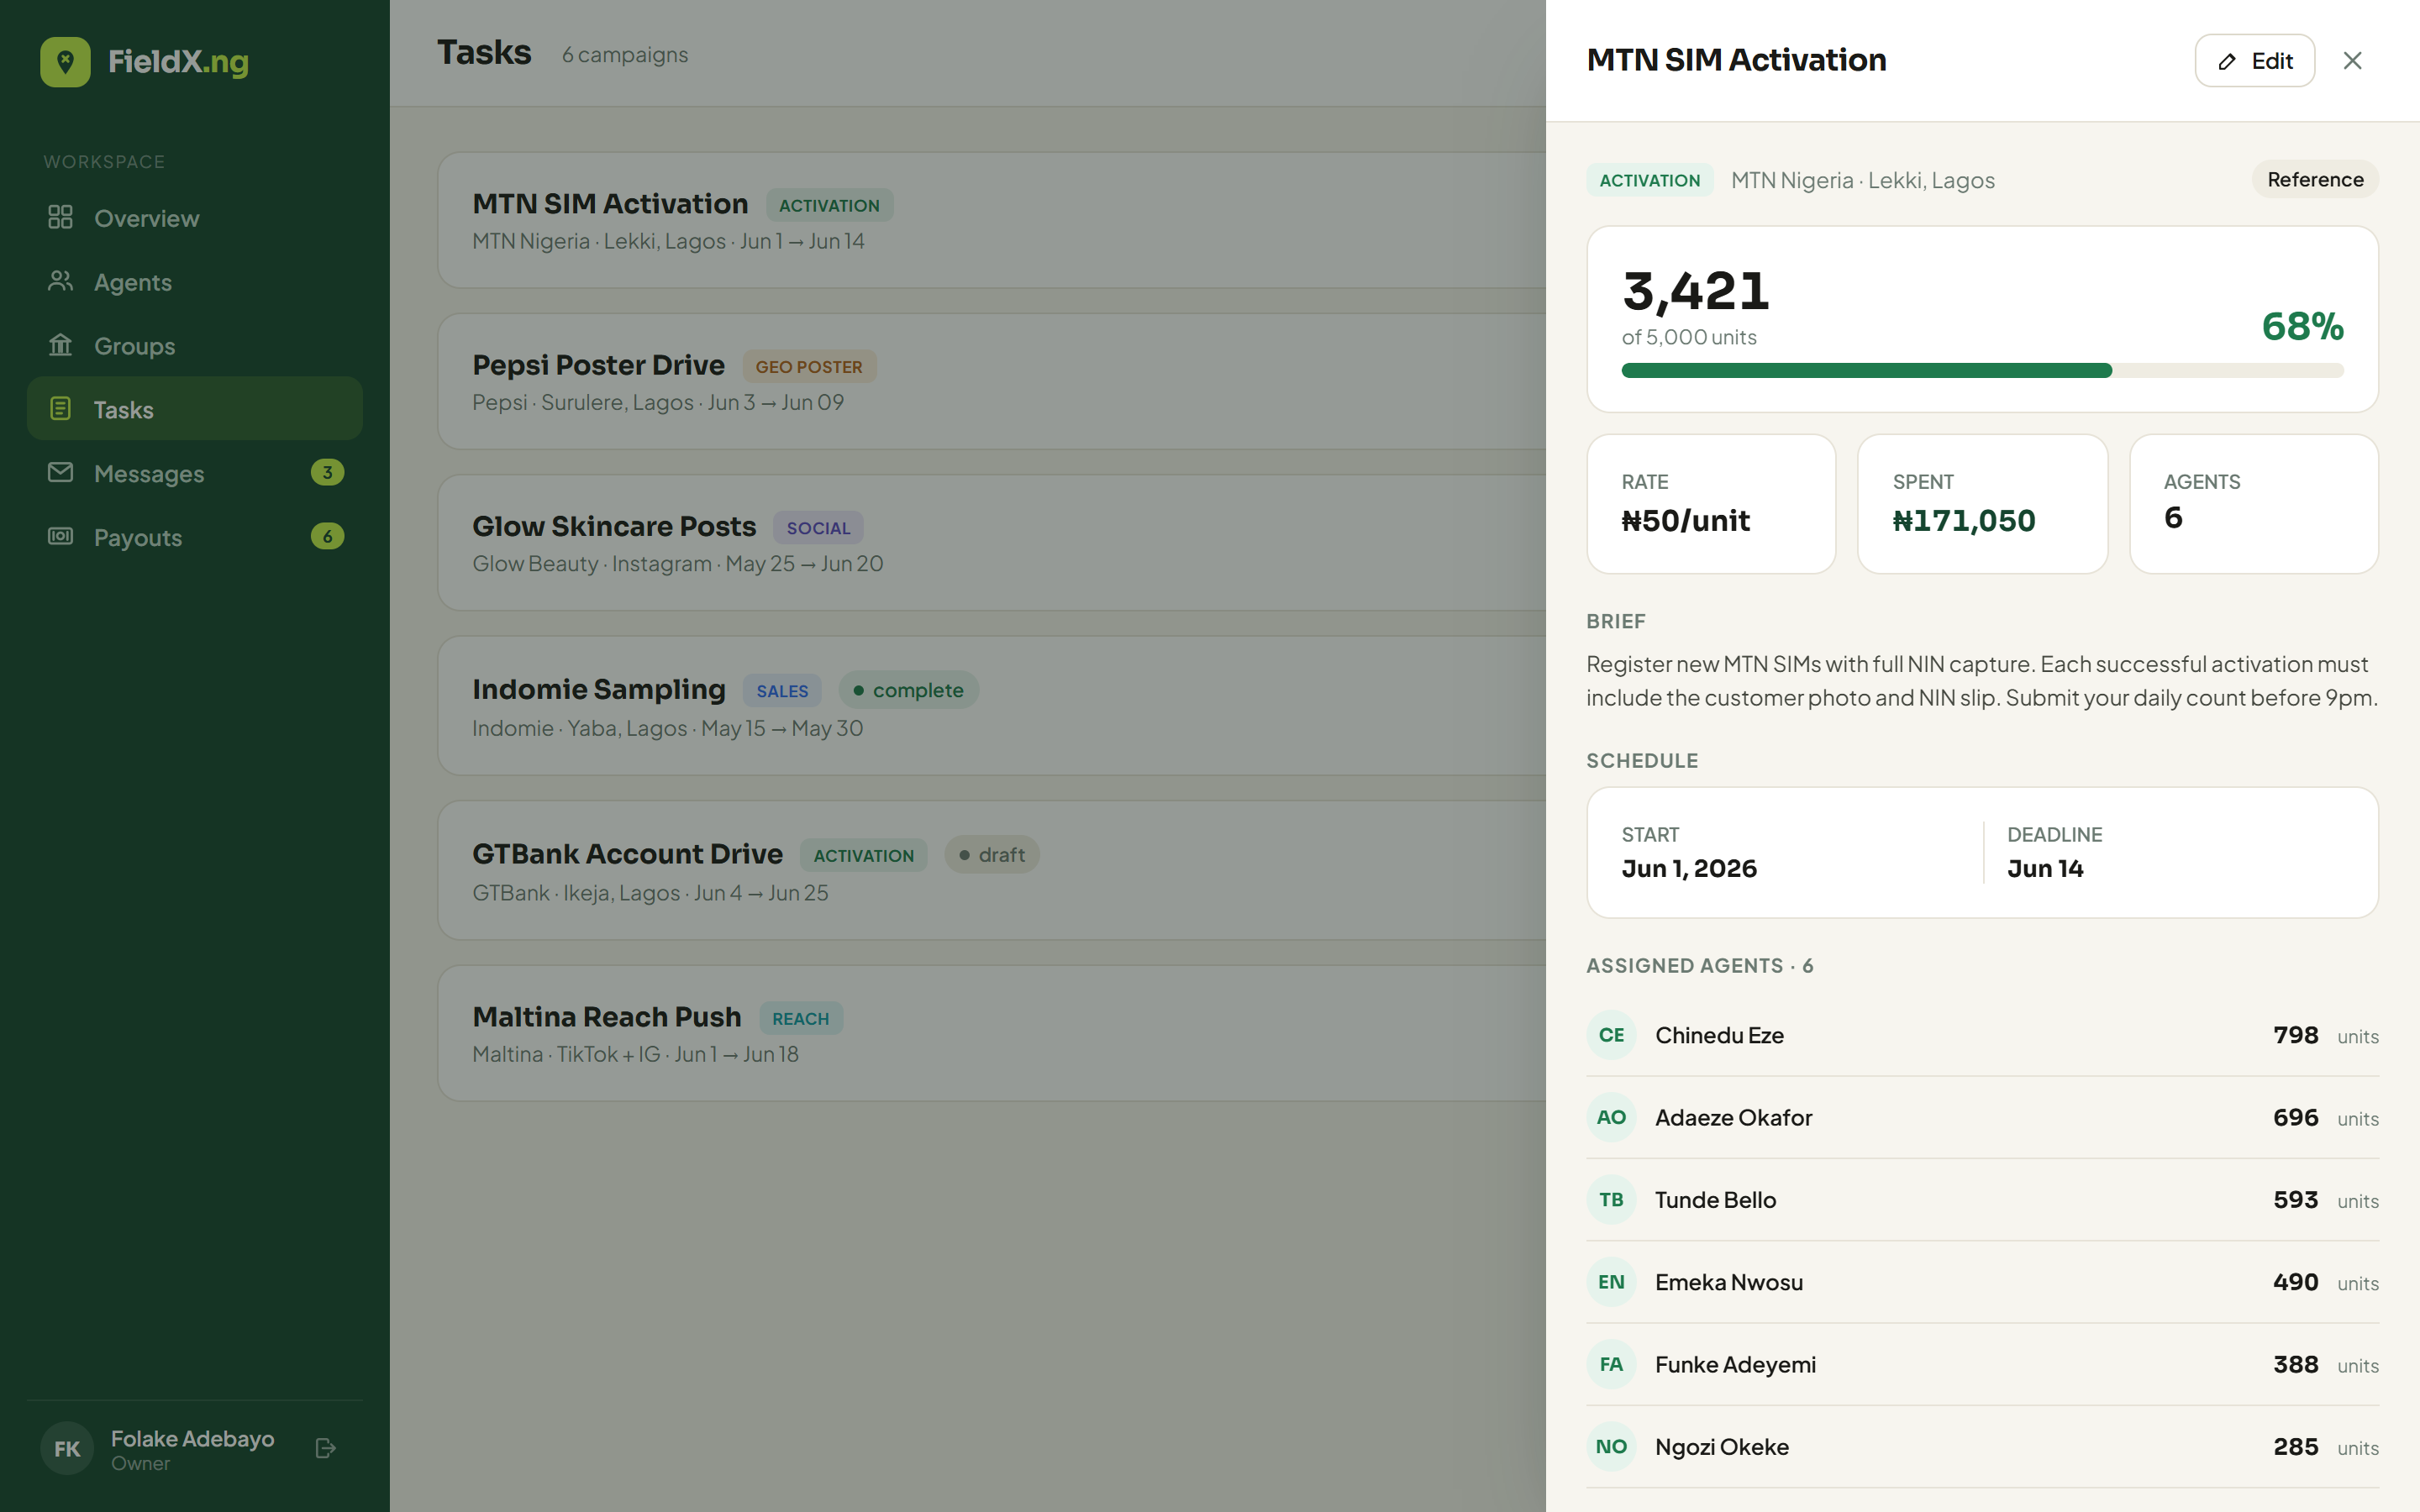Click the Agents people icon
2420x1512 pixels.
60,281
